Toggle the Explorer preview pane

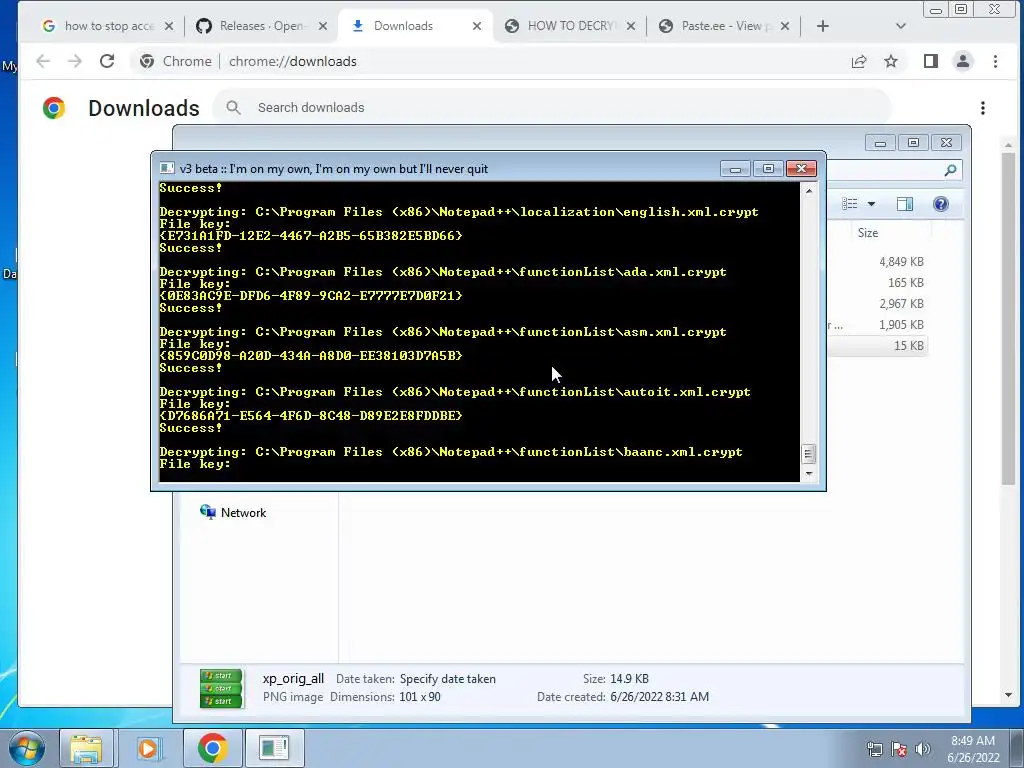click(x=905, y=204)
